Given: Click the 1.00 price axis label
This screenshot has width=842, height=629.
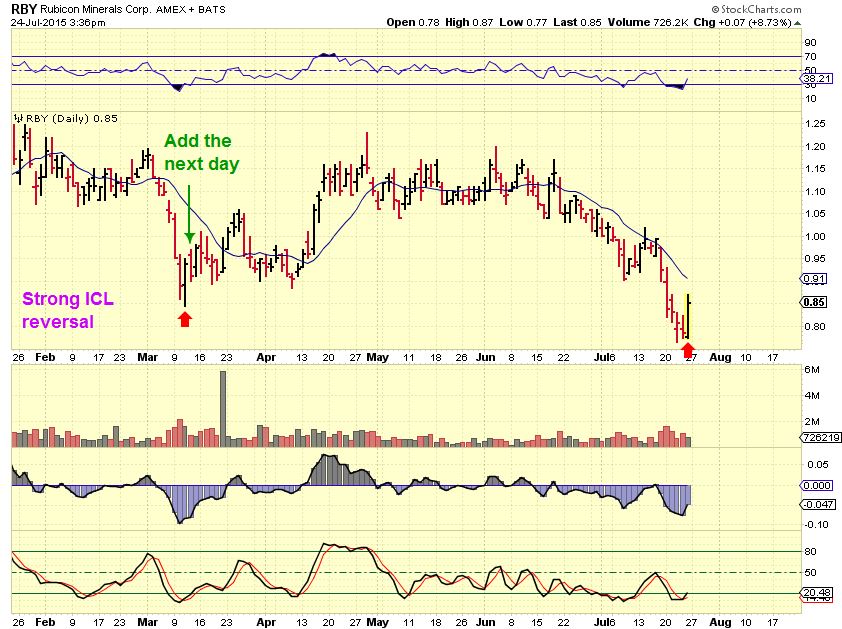Looking at the screenshot, I should (815, 236).
